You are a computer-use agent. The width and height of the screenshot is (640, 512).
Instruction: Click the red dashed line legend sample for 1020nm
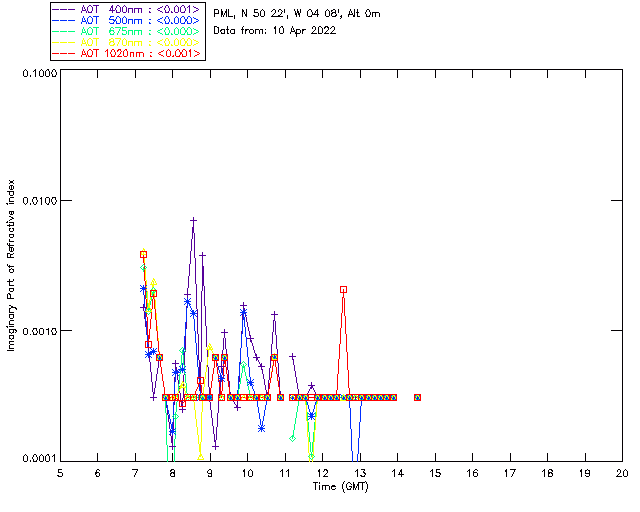tap(64, 53)
